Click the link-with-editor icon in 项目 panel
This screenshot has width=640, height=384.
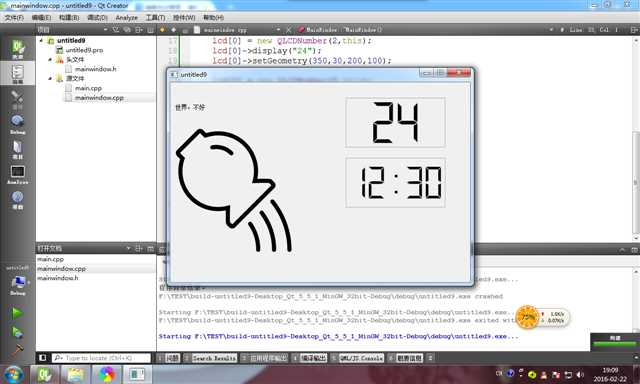click(127, 29)
